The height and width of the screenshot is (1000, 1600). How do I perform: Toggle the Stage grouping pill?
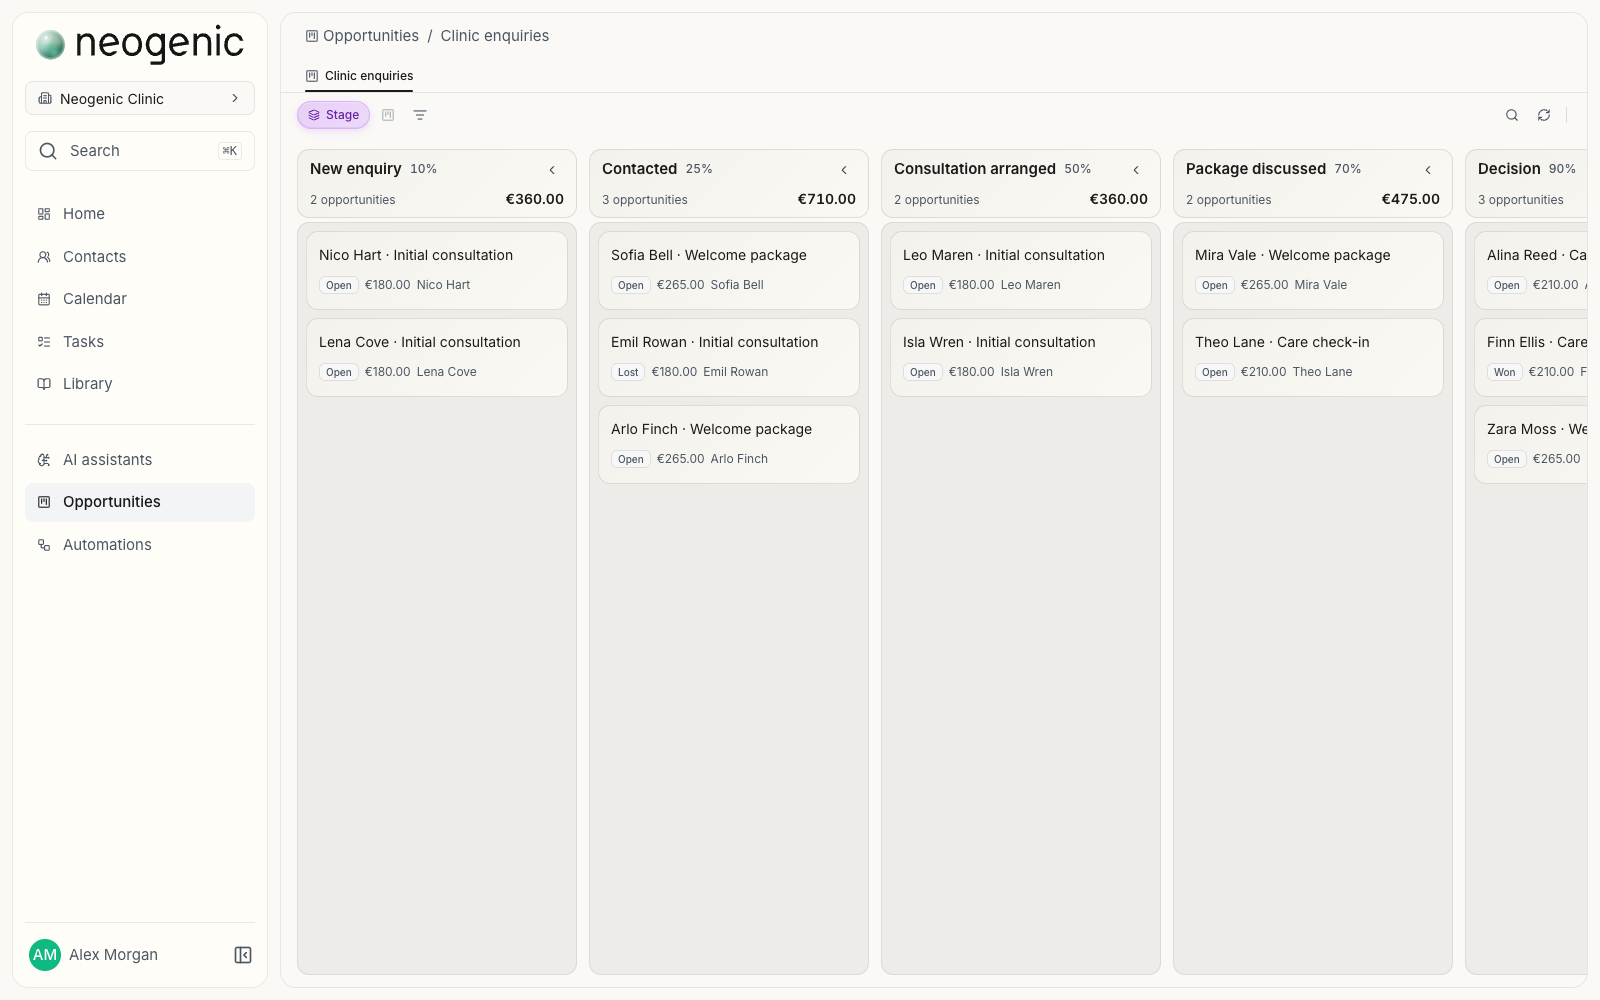tap(333, 115)
